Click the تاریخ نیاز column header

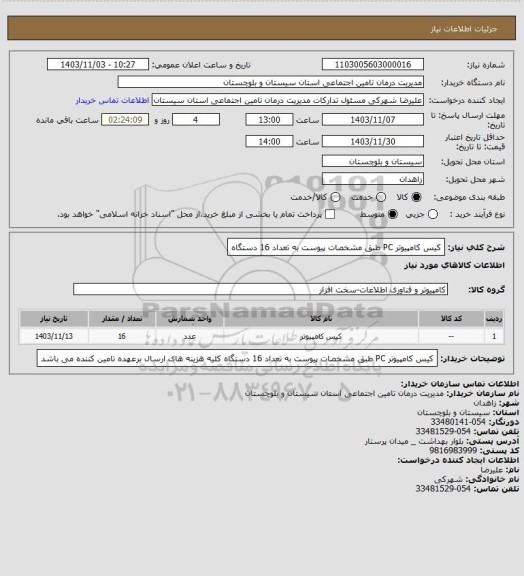[54, 318]
